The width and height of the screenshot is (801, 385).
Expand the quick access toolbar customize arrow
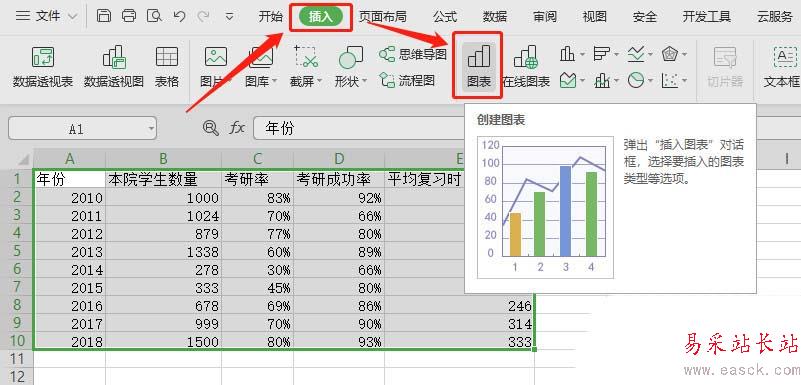coord(230,17)
